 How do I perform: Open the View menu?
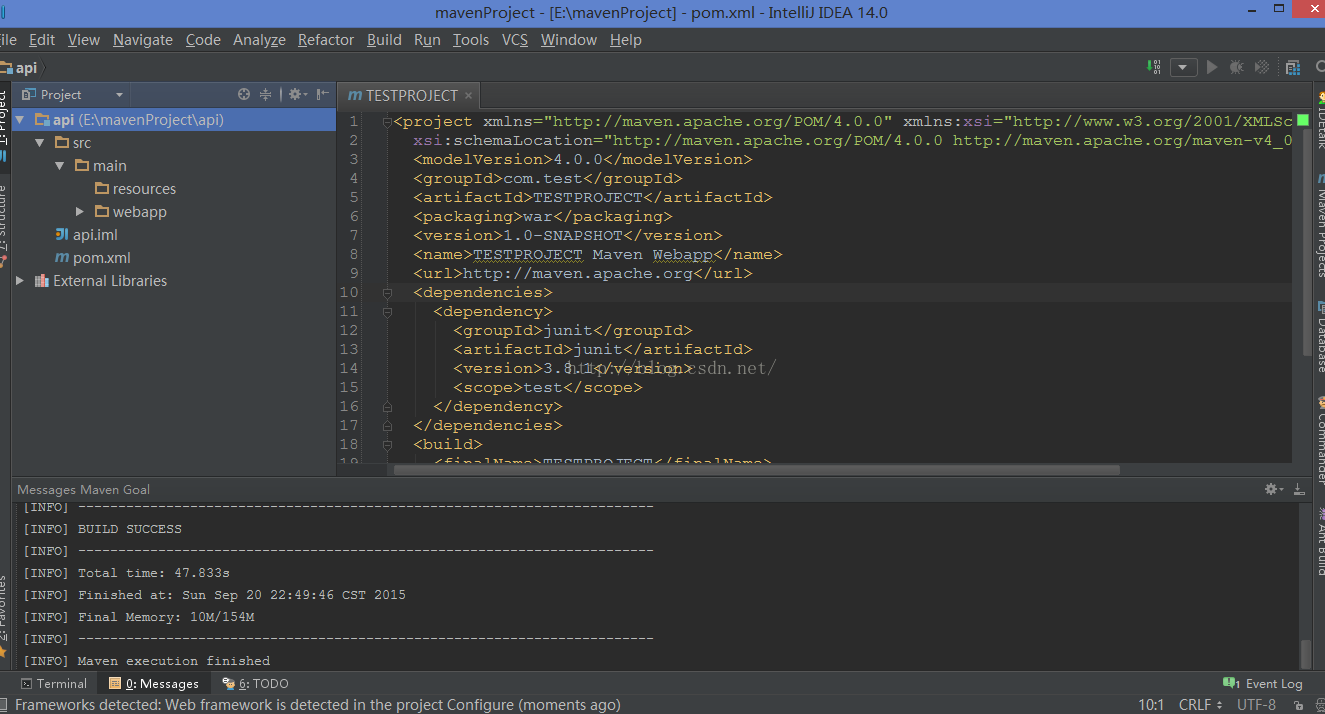click(83, 39)
